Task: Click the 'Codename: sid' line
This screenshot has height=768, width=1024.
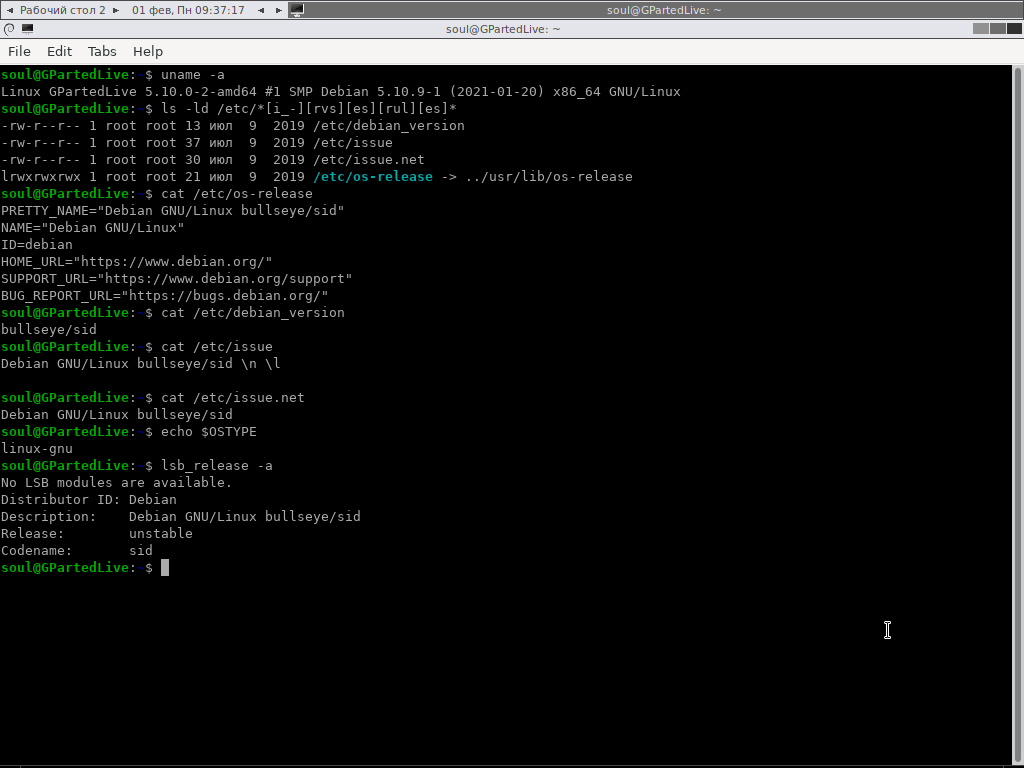Action: (x=76, y=550)
